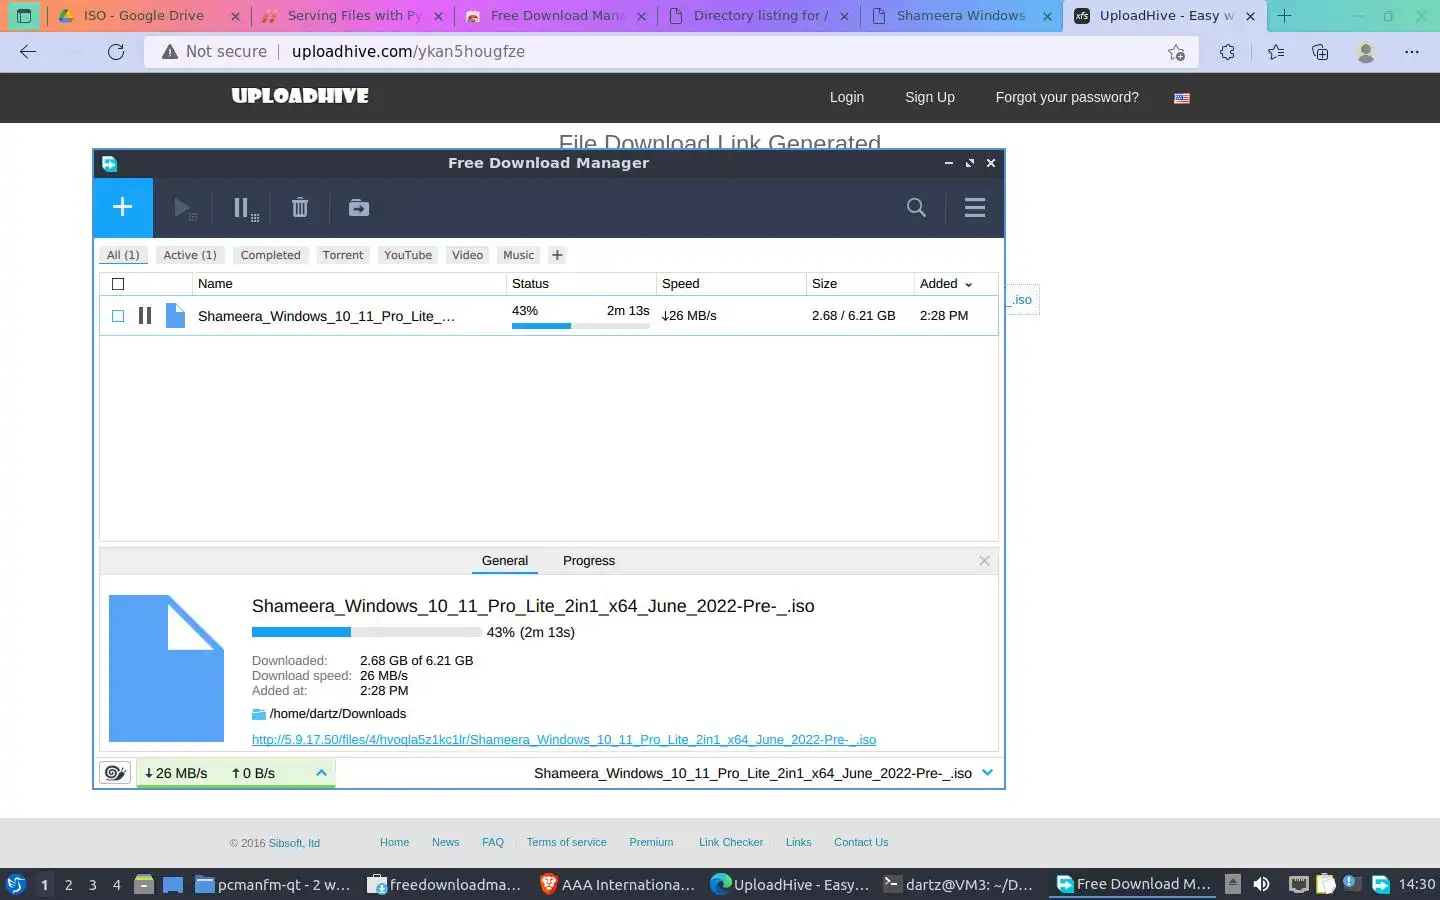Open Terms of service footer link
This screenshot has width=1440, height=900.
point(567,842)
